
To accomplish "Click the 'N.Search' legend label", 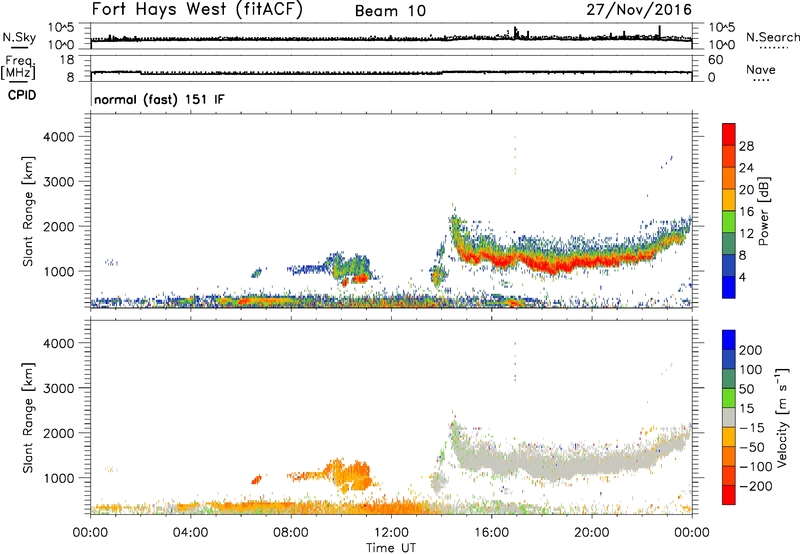I will click(x=772, y=37).
